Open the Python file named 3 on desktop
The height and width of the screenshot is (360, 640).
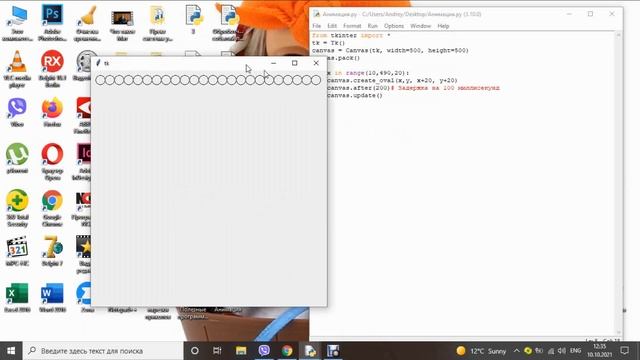pos(193,20)
